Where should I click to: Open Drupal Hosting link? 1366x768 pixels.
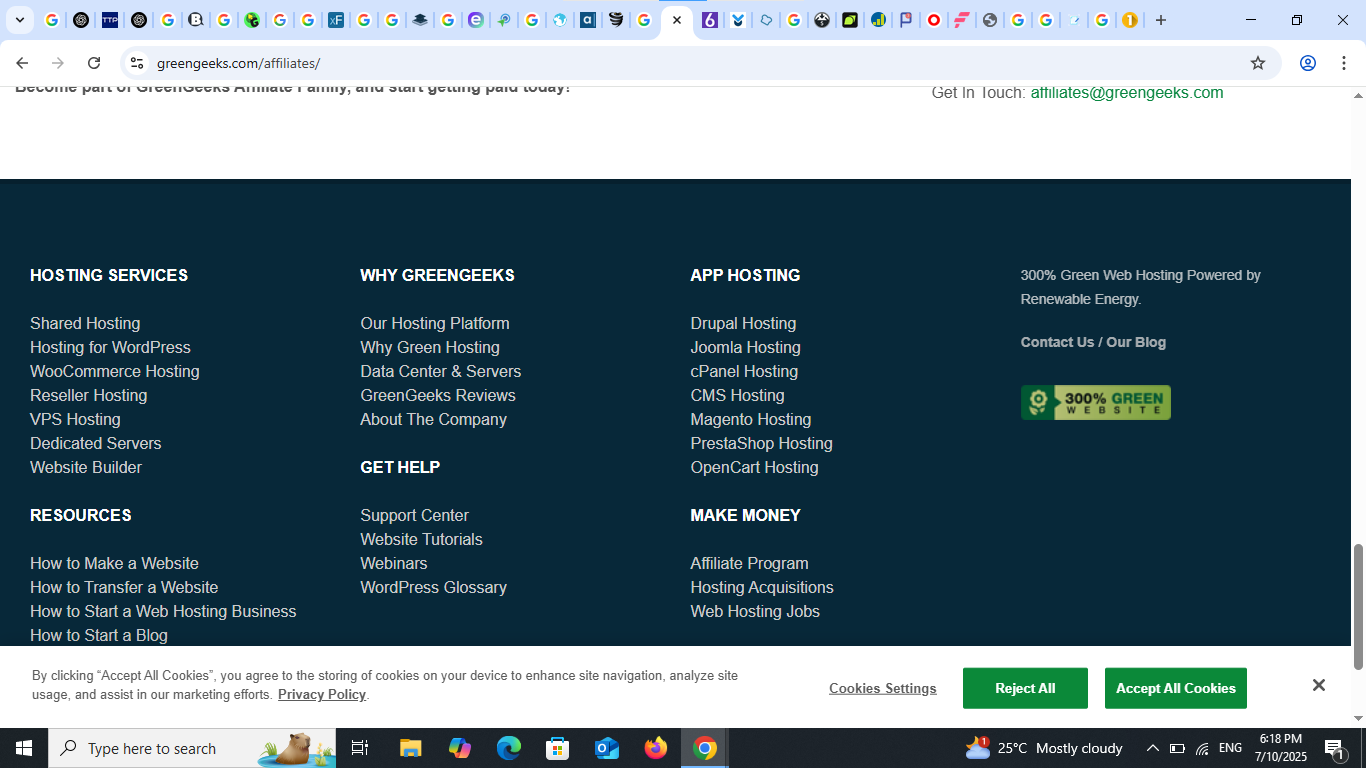743,323
